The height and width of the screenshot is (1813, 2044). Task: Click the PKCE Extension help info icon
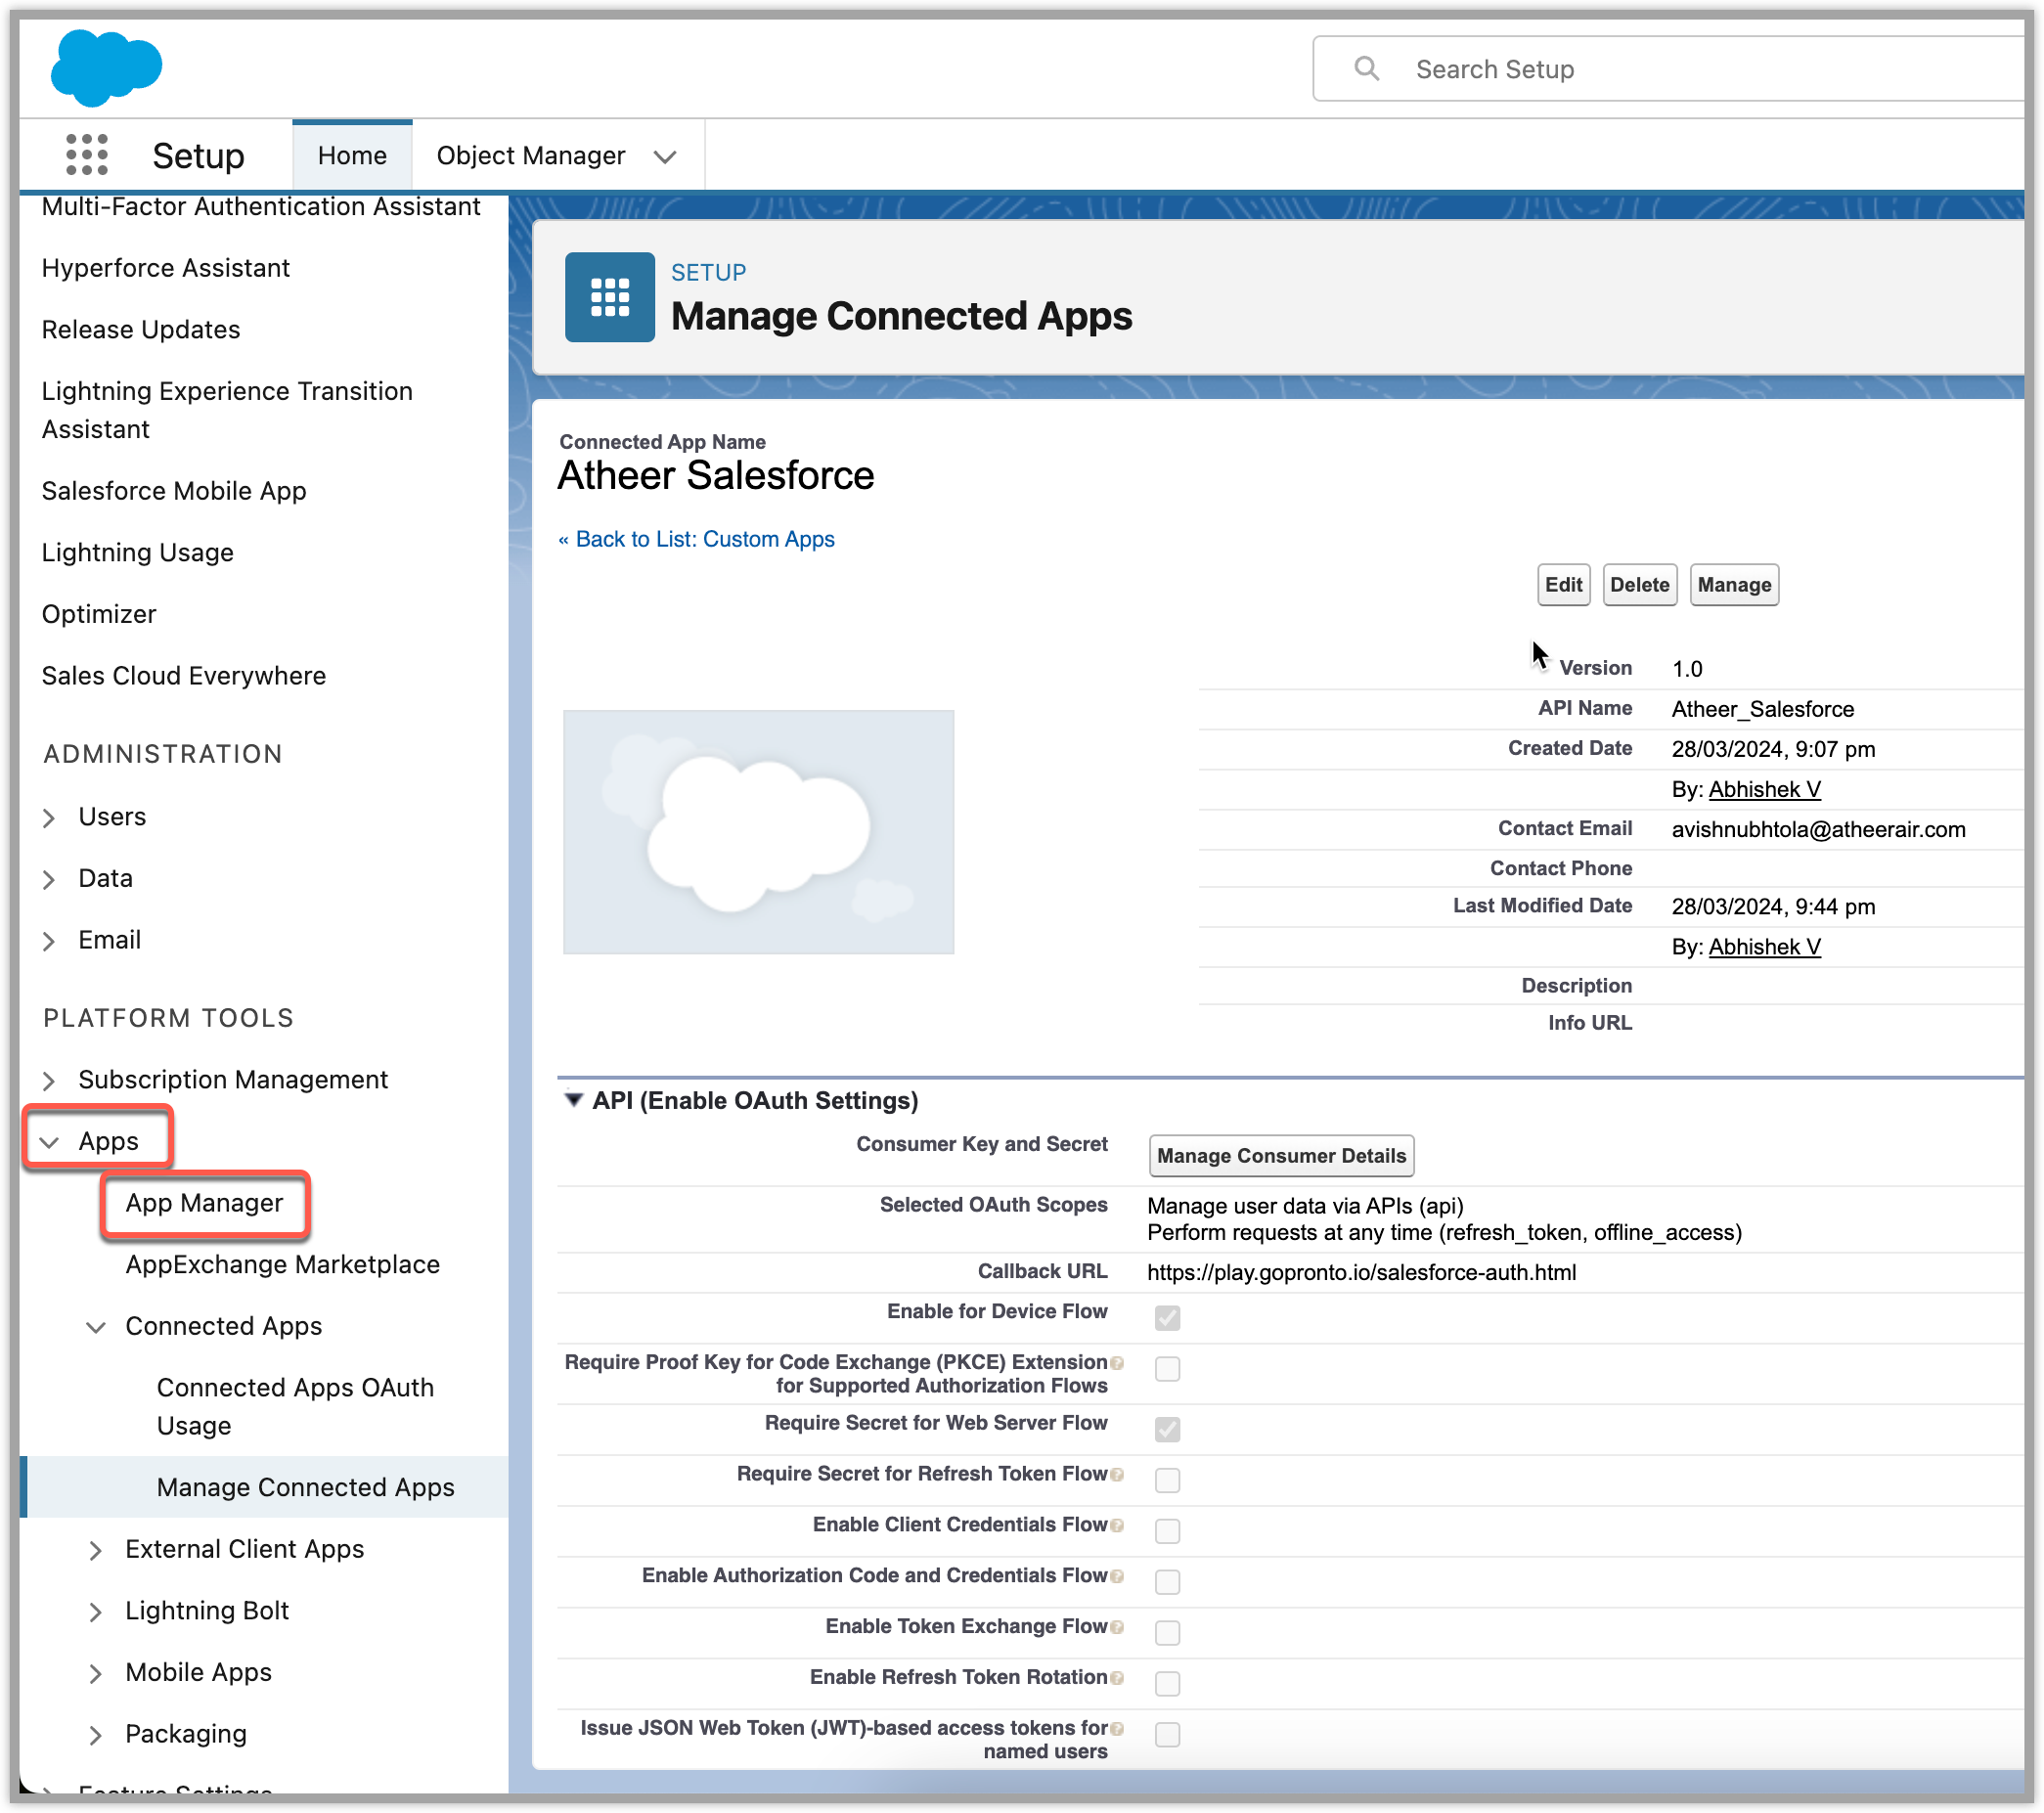1117,1363
